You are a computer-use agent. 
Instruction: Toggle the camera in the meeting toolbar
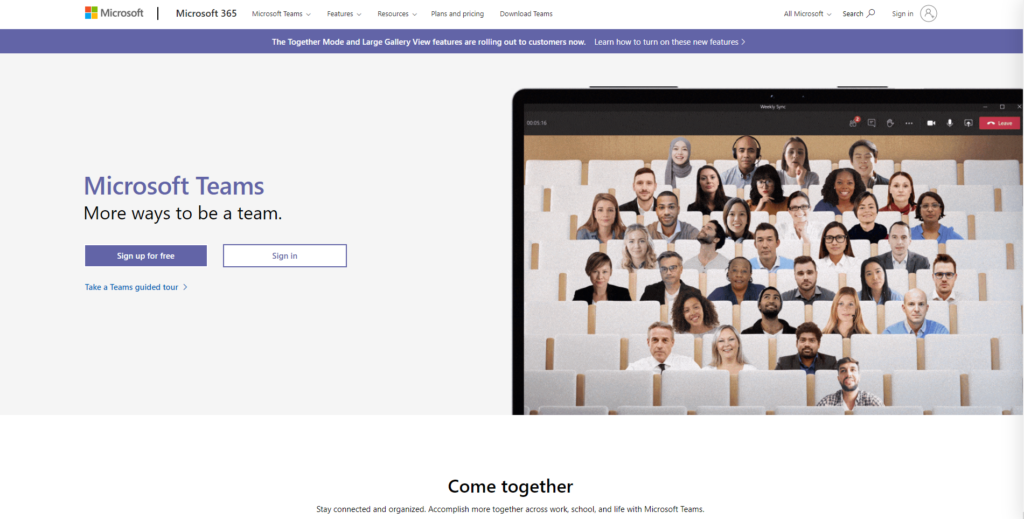point(931,123)
